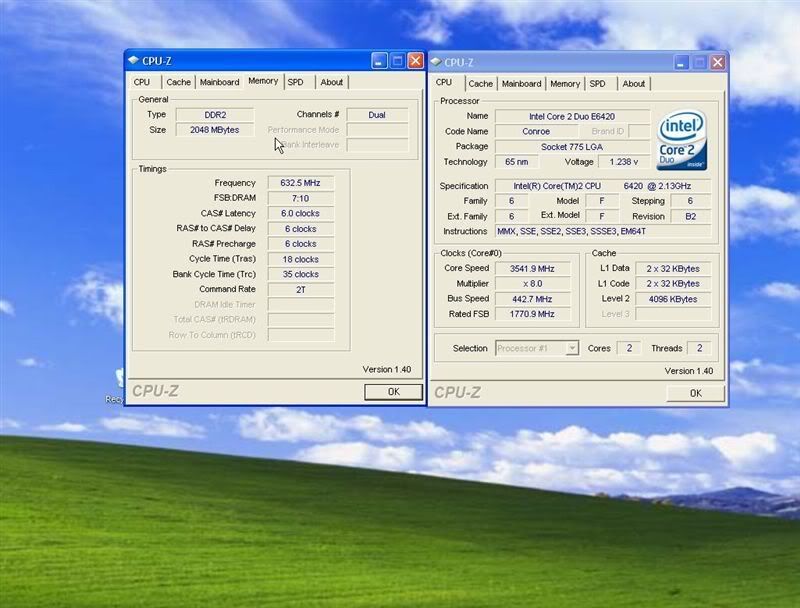Viewport: 800px width, 608px height.
Task: Switch to Mainboard tab in the memory timings window
Action: [219, 82]
